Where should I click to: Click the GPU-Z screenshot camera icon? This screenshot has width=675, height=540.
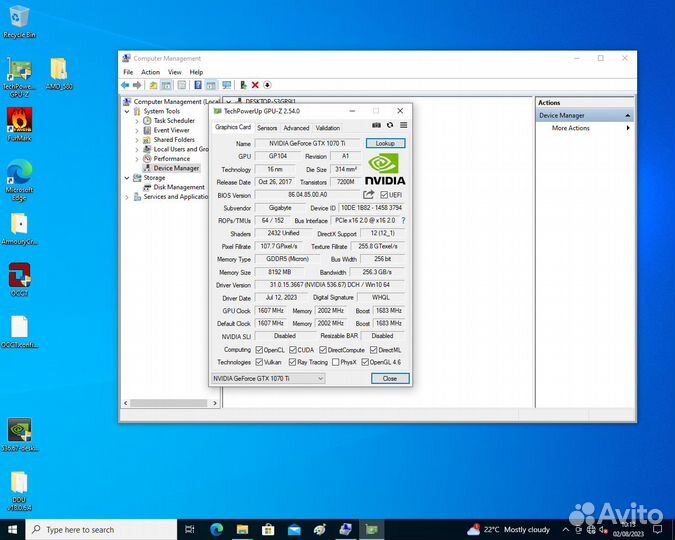point(376,126)
